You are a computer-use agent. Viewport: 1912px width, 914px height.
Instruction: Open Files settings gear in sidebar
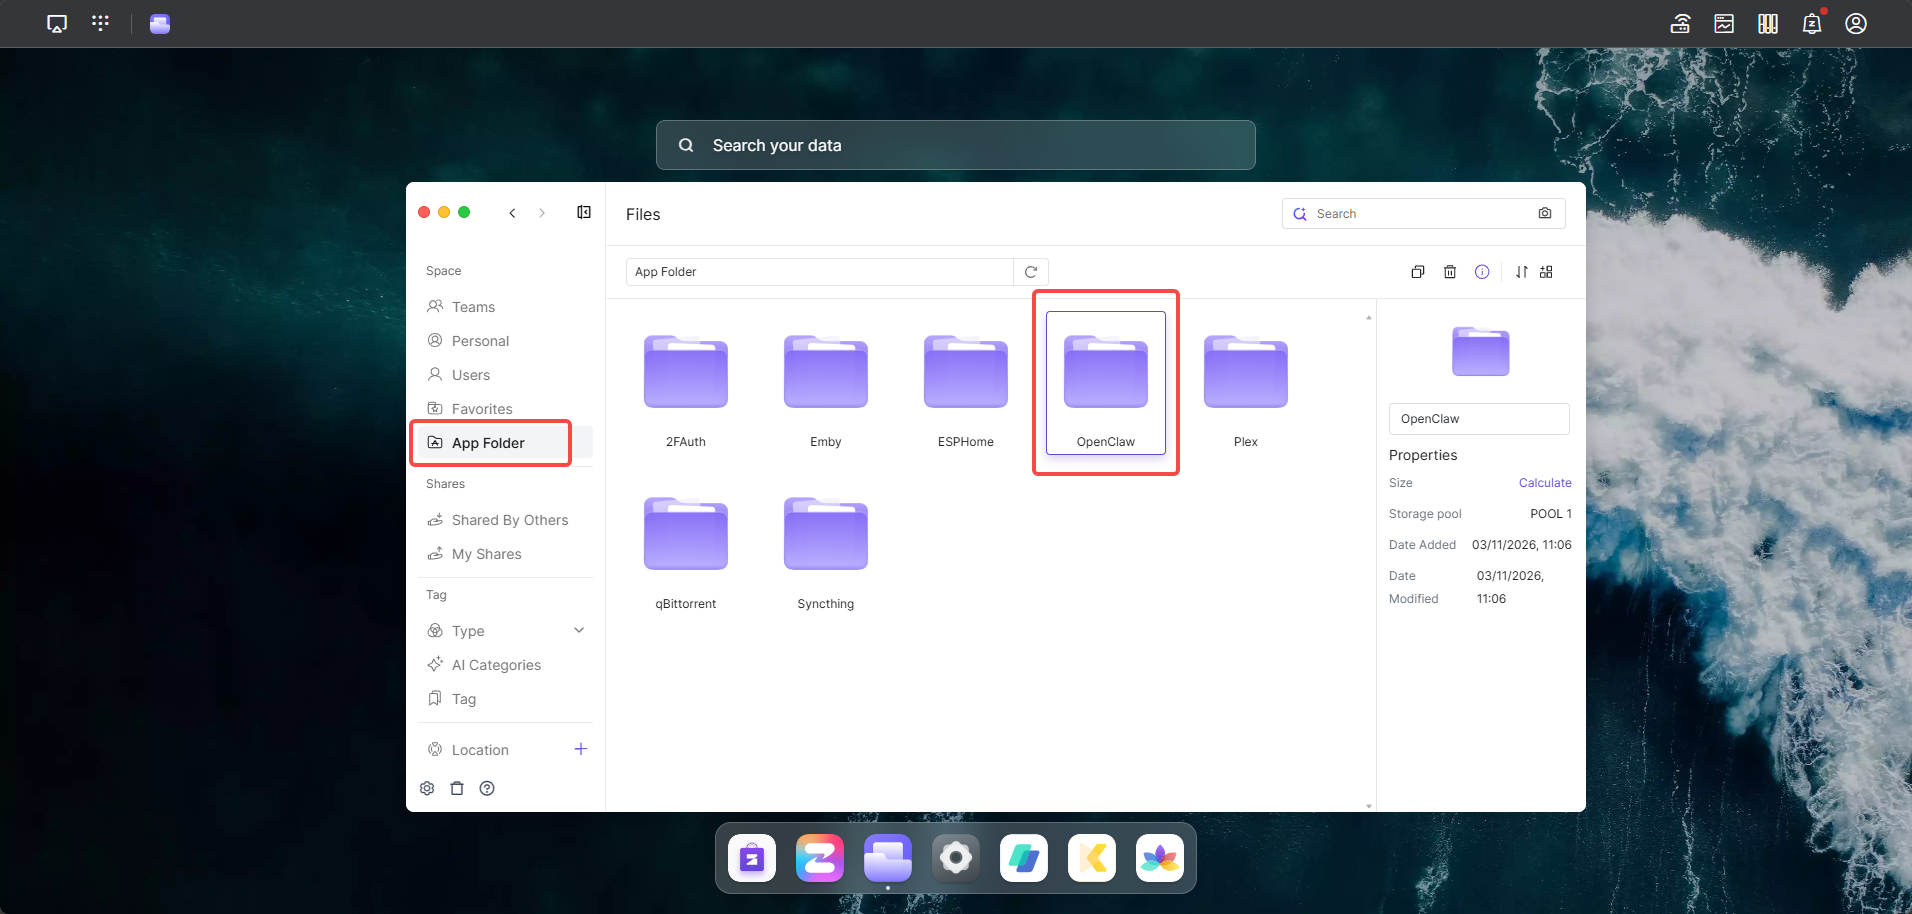(x=427, y=788)
